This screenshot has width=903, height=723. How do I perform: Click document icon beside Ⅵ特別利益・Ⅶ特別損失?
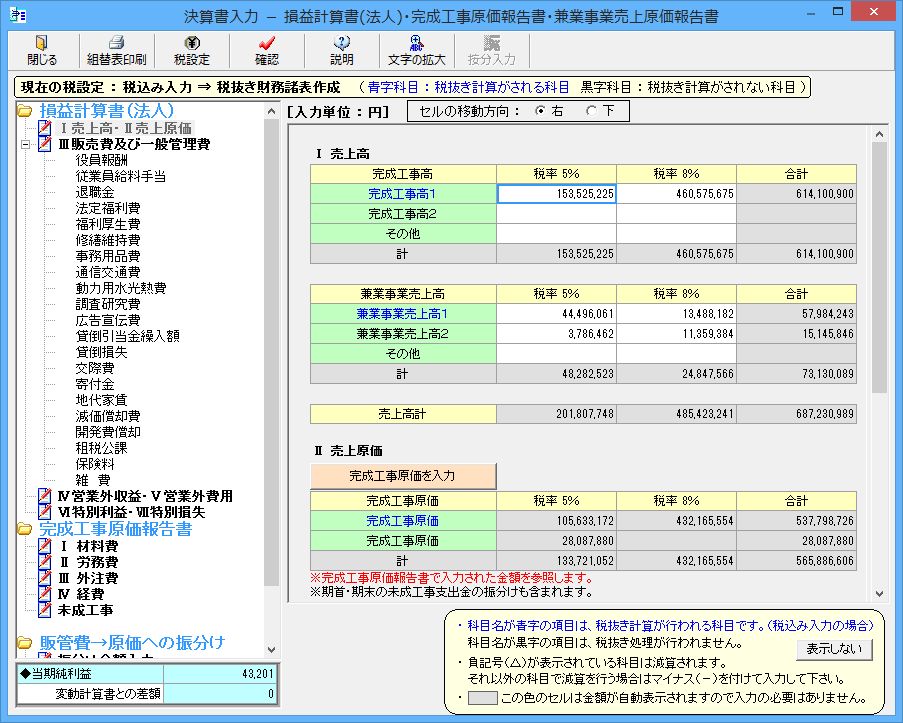(x=45, y=512)
